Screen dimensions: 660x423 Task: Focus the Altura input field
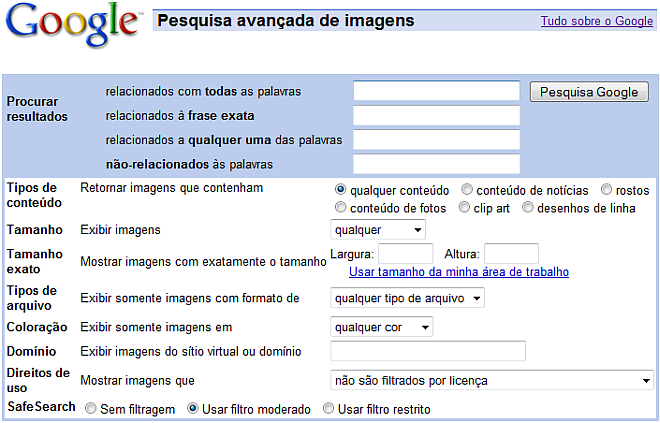(x=511, y=254)
